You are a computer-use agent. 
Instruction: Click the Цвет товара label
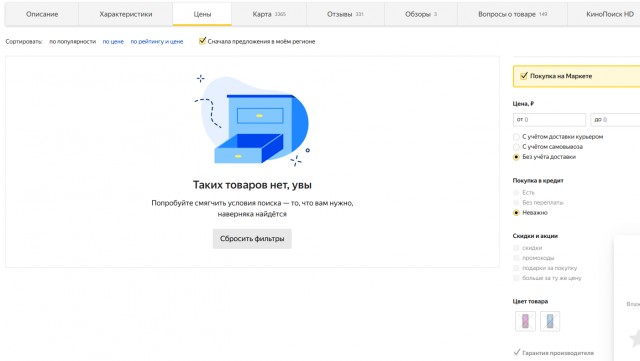pos(530,301)
